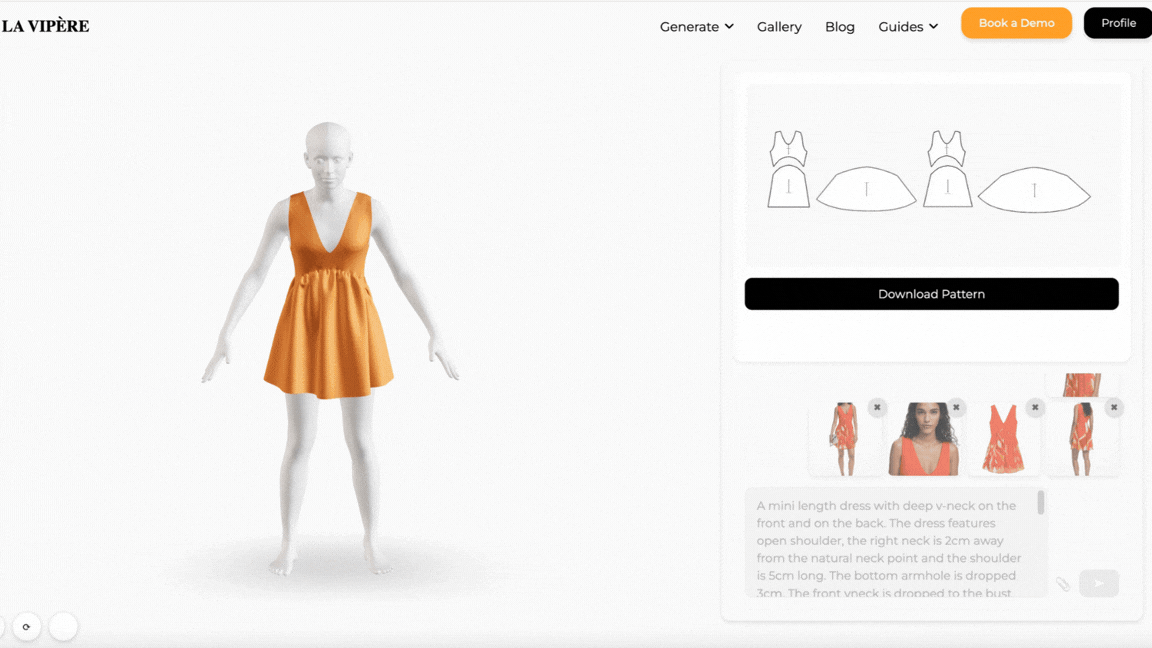Dismiss the red lace dress reference via X
Screen dimensions: 1152x648
point(1034,407)
